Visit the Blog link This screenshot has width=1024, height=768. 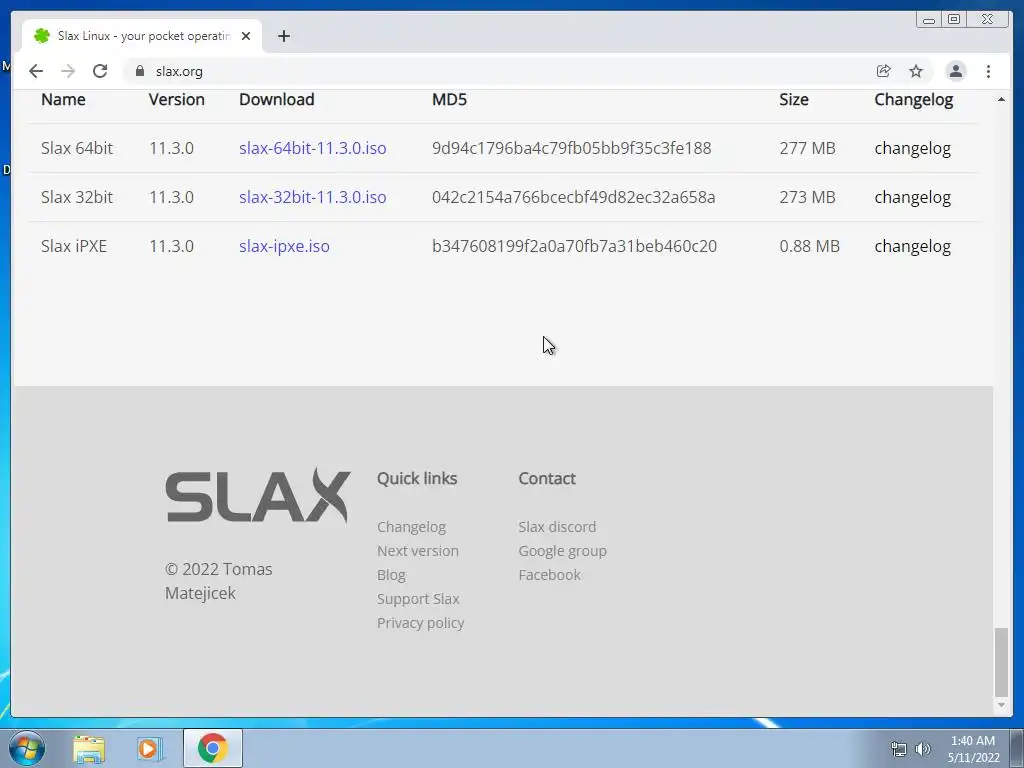tap(391, 575)
